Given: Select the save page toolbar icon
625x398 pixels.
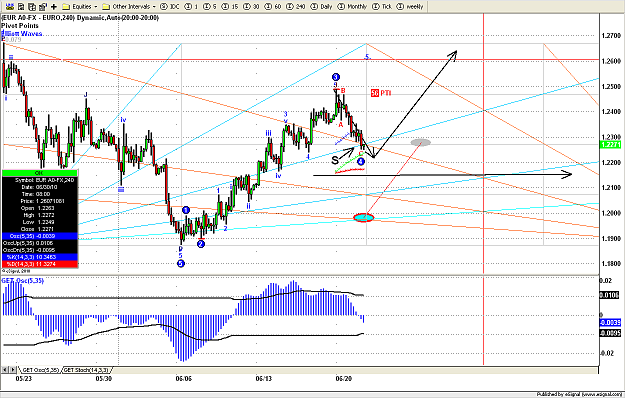Looking at the screenshot, I should (21, 6).
